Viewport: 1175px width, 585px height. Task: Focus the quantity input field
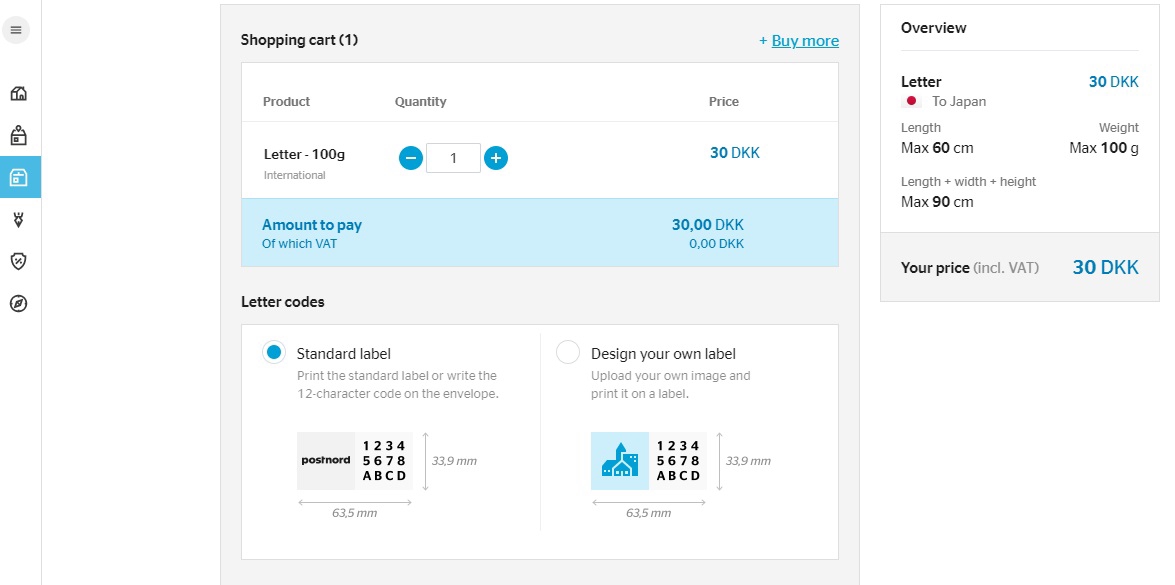(453, 158)
